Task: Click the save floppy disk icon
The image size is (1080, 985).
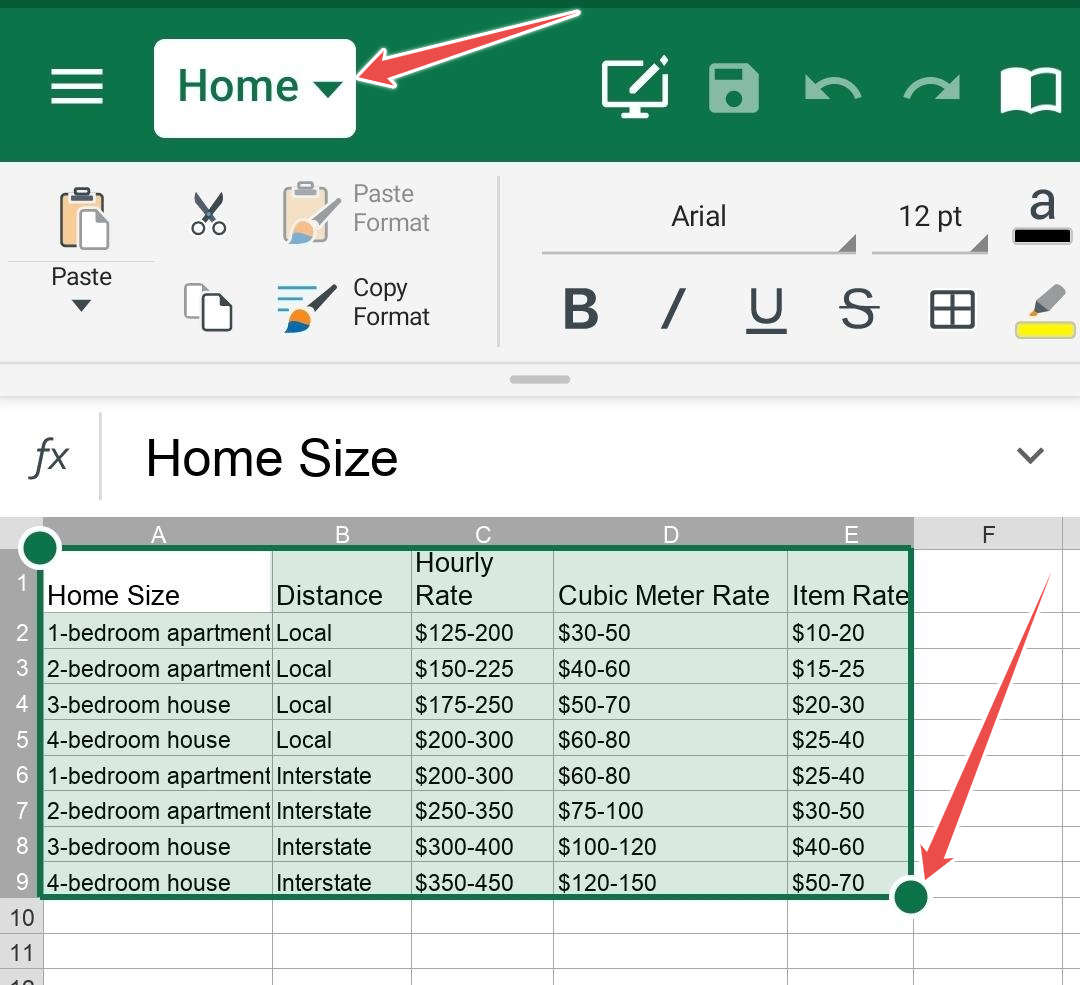Action: point(734,88)
